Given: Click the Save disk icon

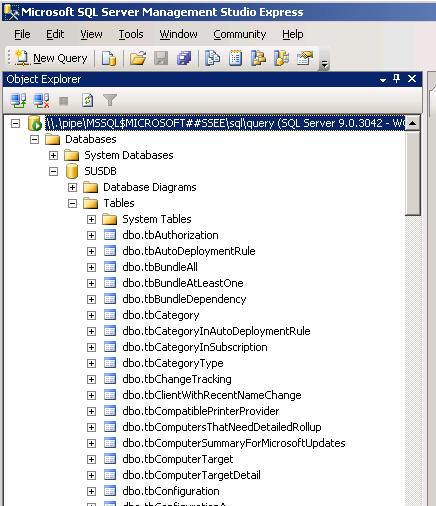Looking at the screenshot, I should tap(161, 58).
